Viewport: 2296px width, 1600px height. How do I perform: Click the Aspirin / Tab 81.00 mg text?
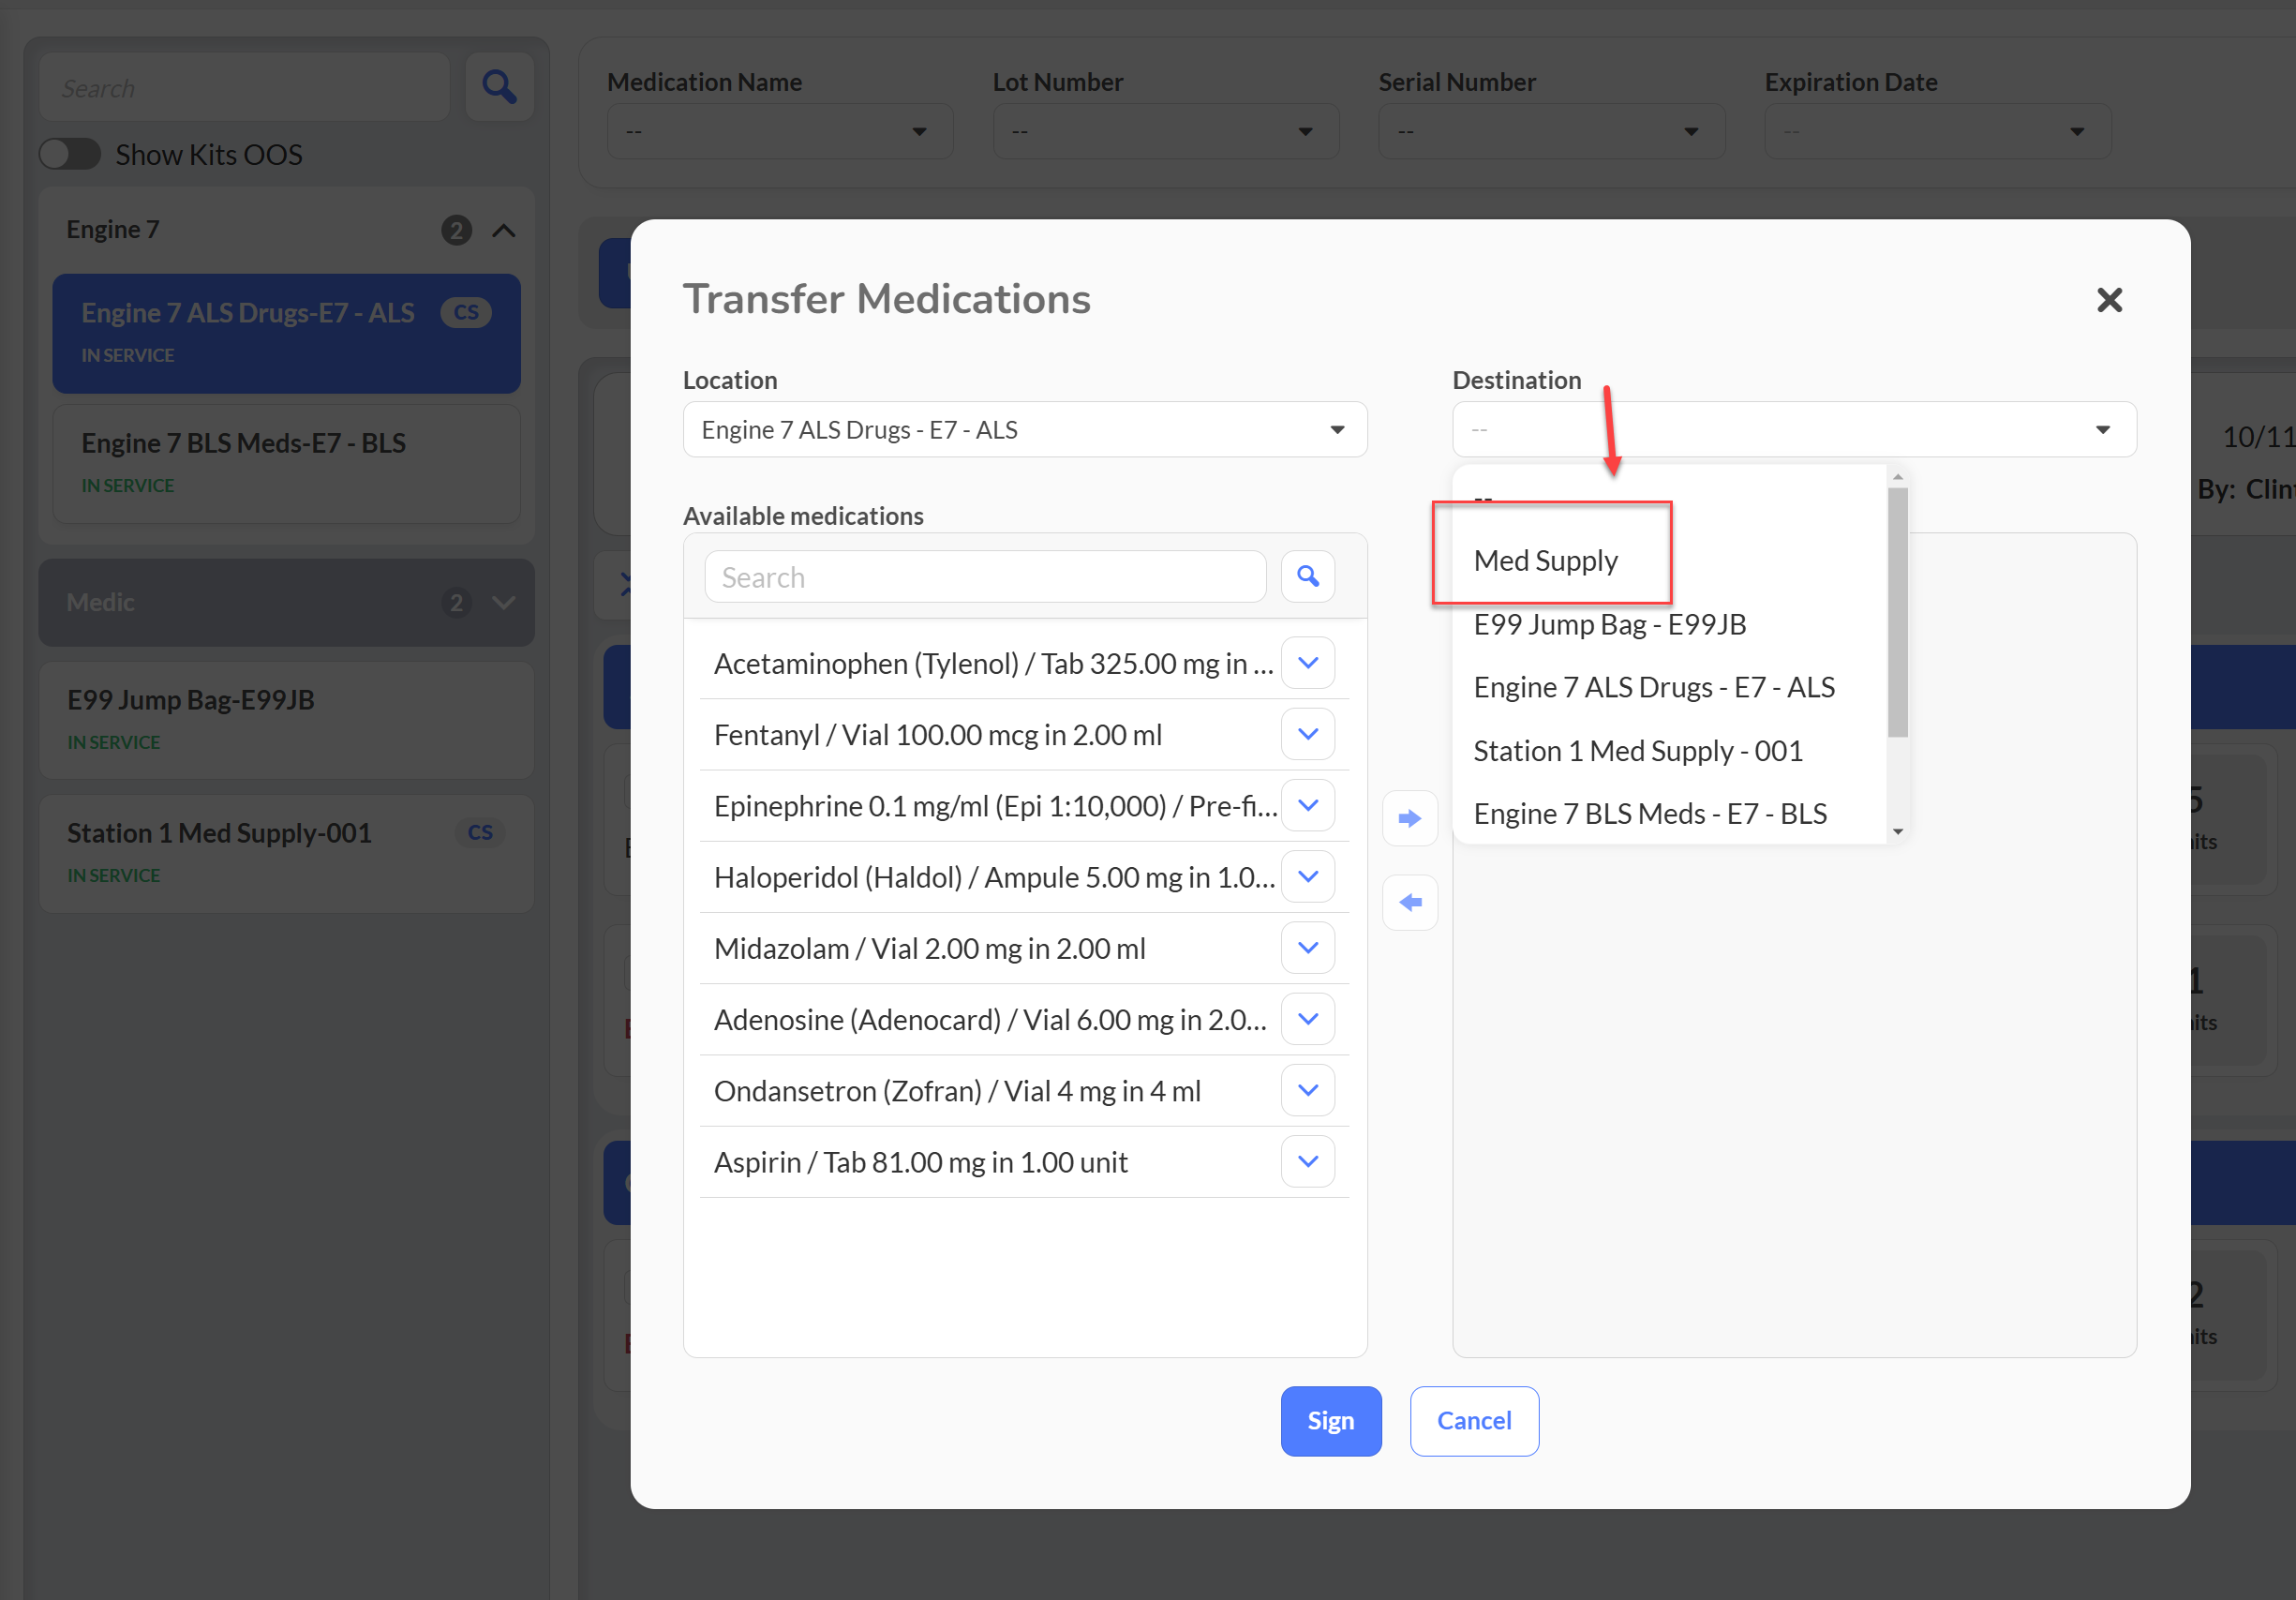point(921,1162)
